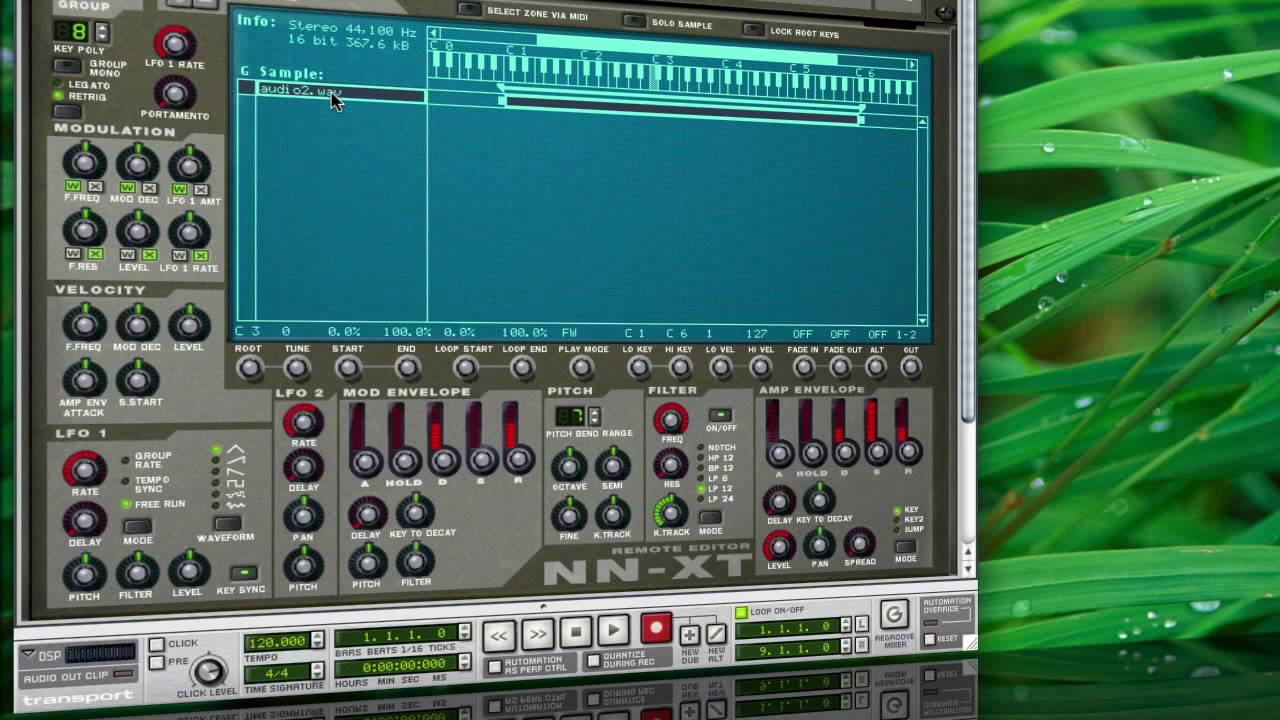Screen dimensions: 1280x720
Task: Toggle the X button under Modulation F.RES
Action: tap(96, 255)
